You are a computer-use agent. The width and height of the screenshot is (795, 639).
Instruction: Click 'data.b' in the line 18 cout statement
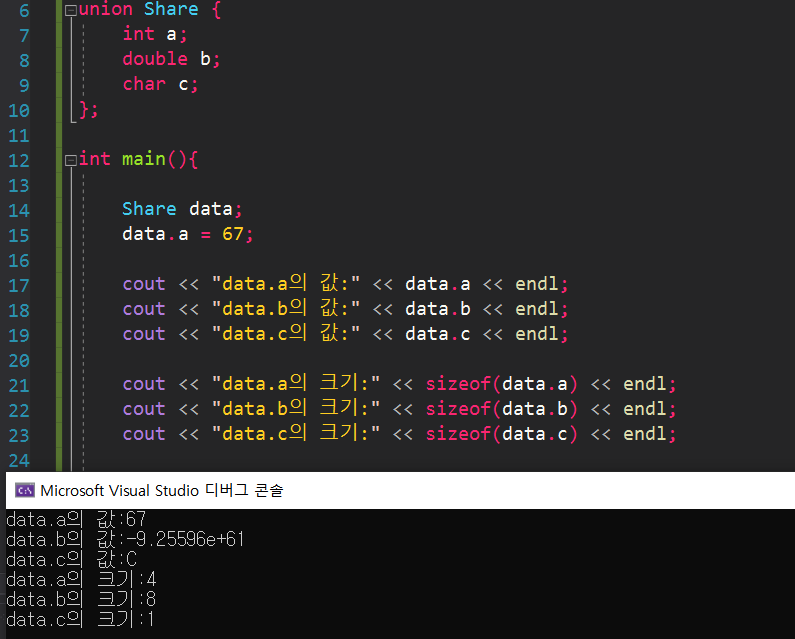438,309
